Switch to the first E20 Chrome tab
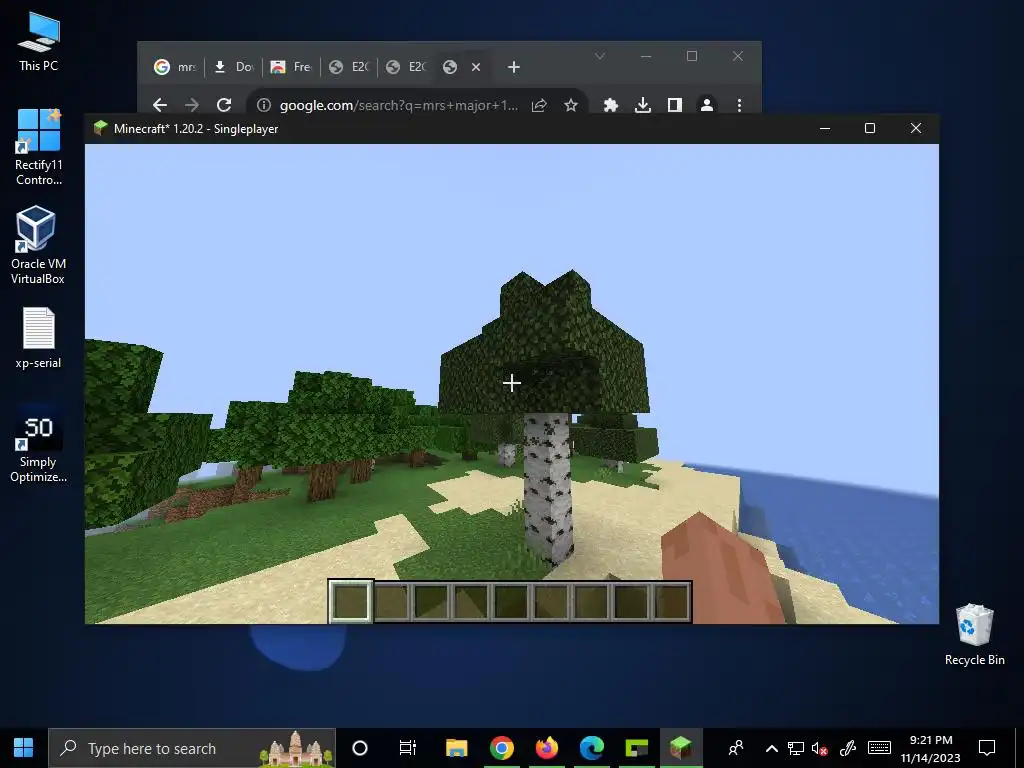The width and height of the screenshot is (1024, 768). 349,67
